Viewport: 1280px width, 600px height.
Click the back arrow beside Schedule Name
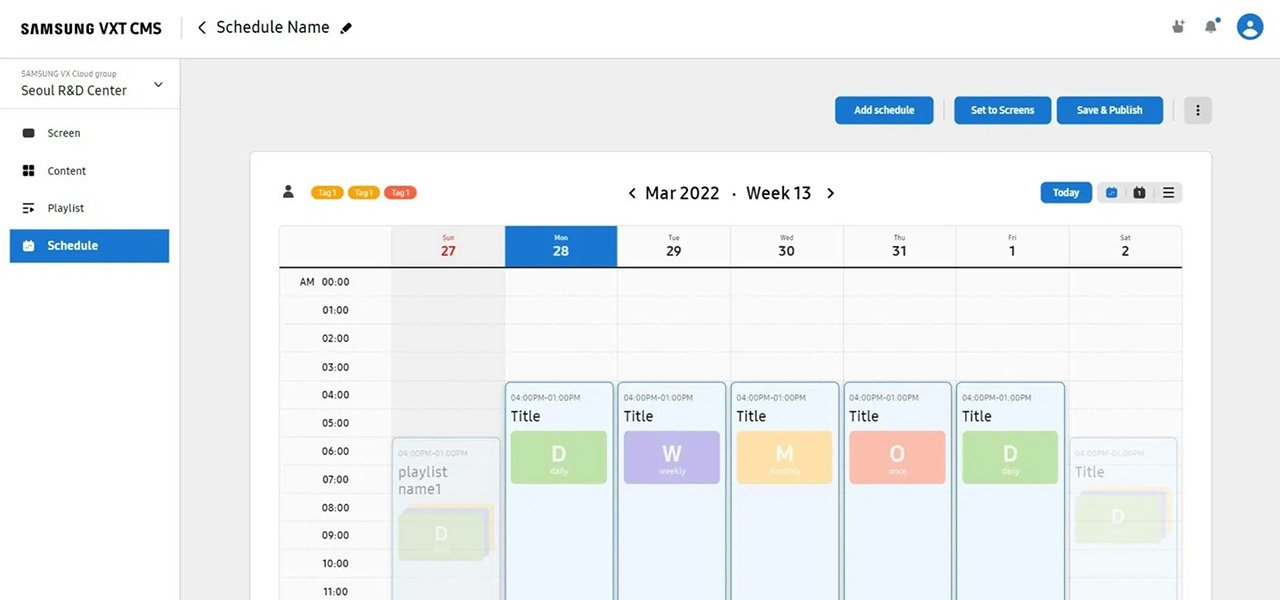click(202, 28)
